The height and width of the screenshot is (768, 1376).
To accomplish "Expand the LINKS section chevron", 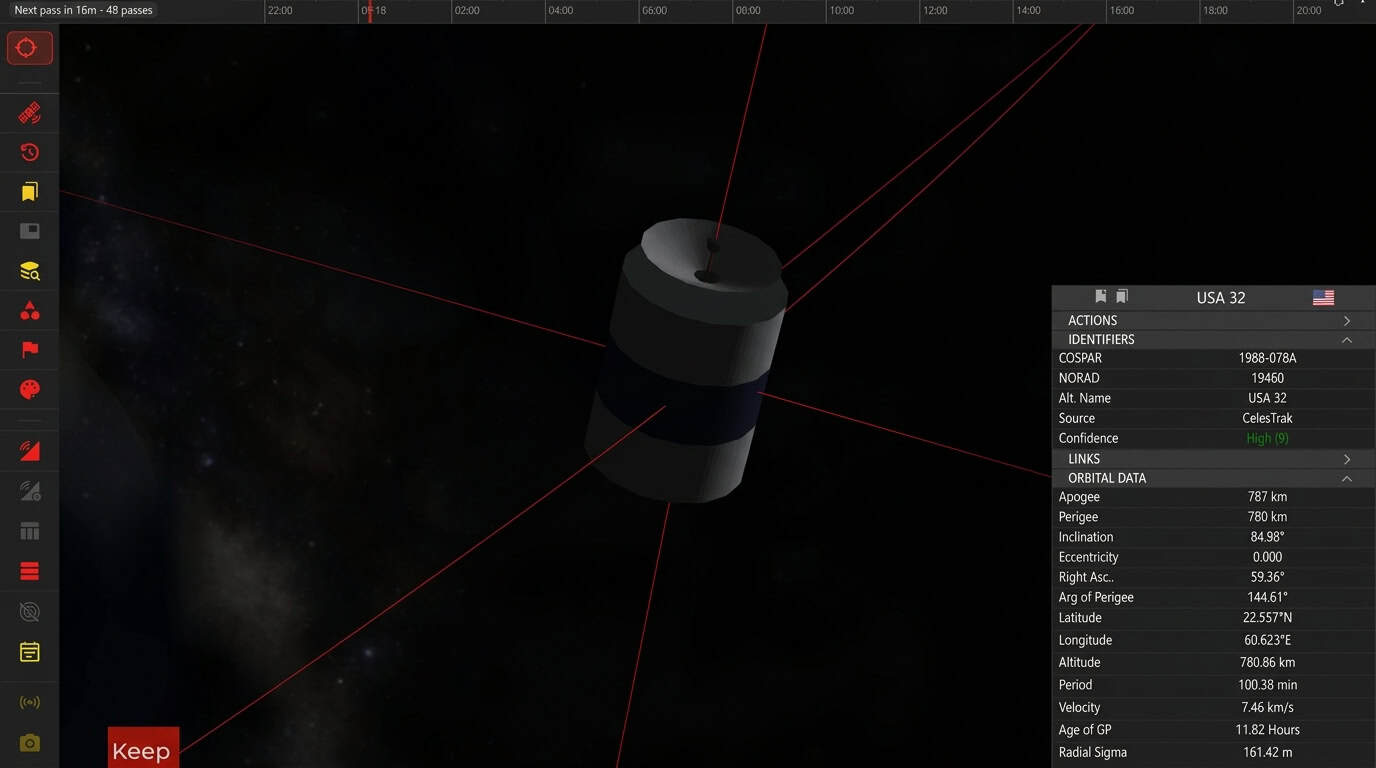I will pos(1347,459).
